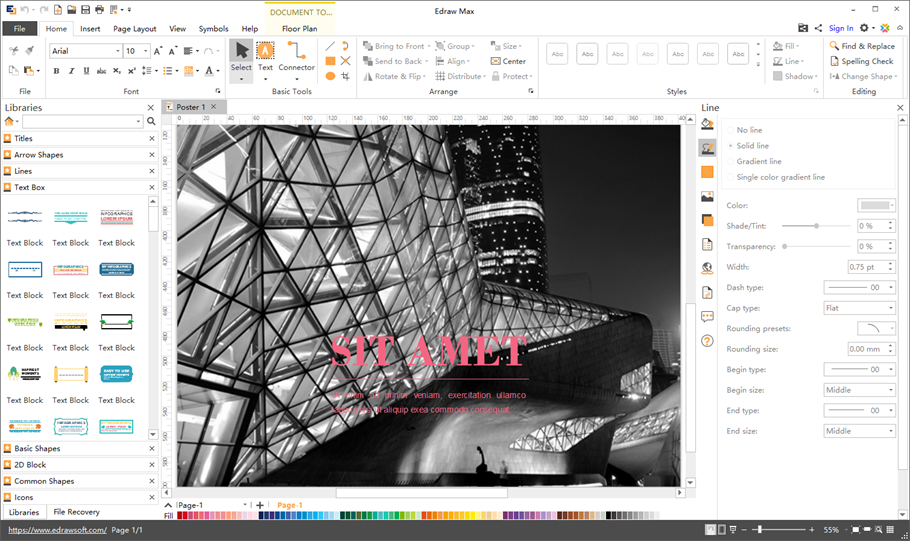Viewport: 910px width, 541px height.
Task: Click Find & Replace button
Action: 861,46
